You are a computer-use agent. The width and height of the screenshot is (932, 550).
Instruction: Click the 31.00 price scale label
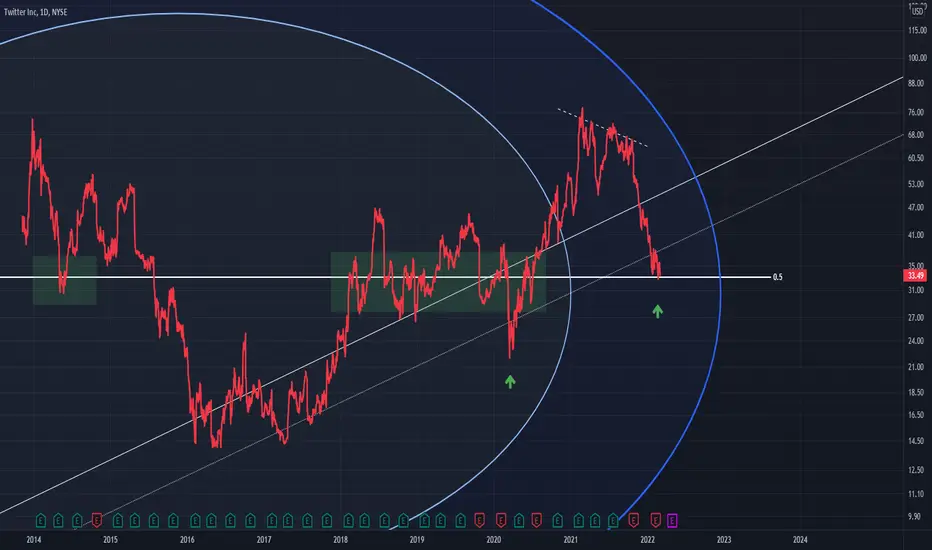[x=915, y=290]
